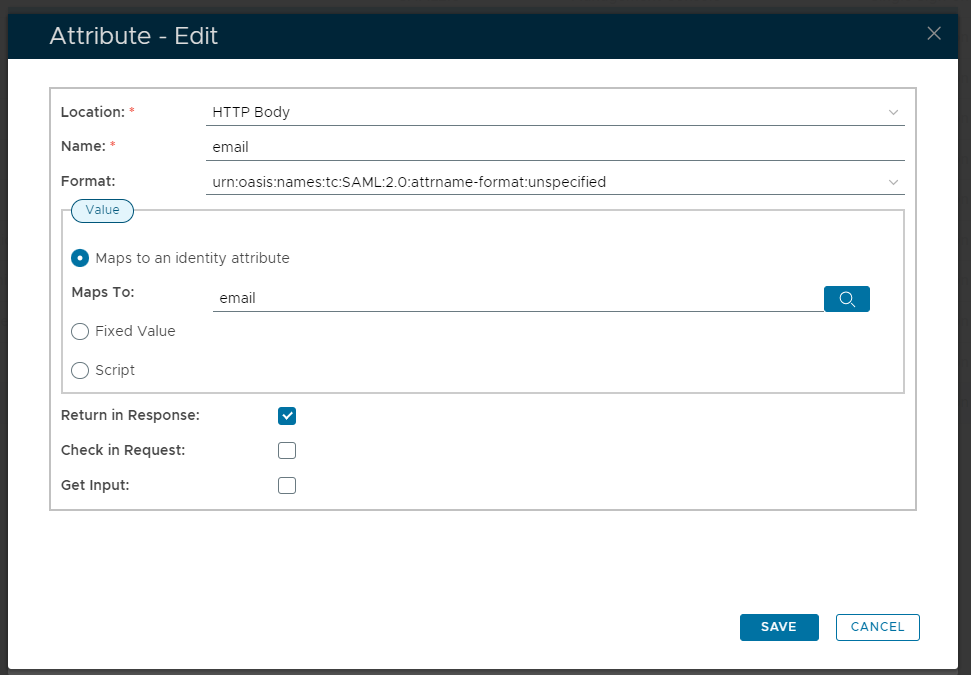Tick the Get Input checkbox

(287, 486)
